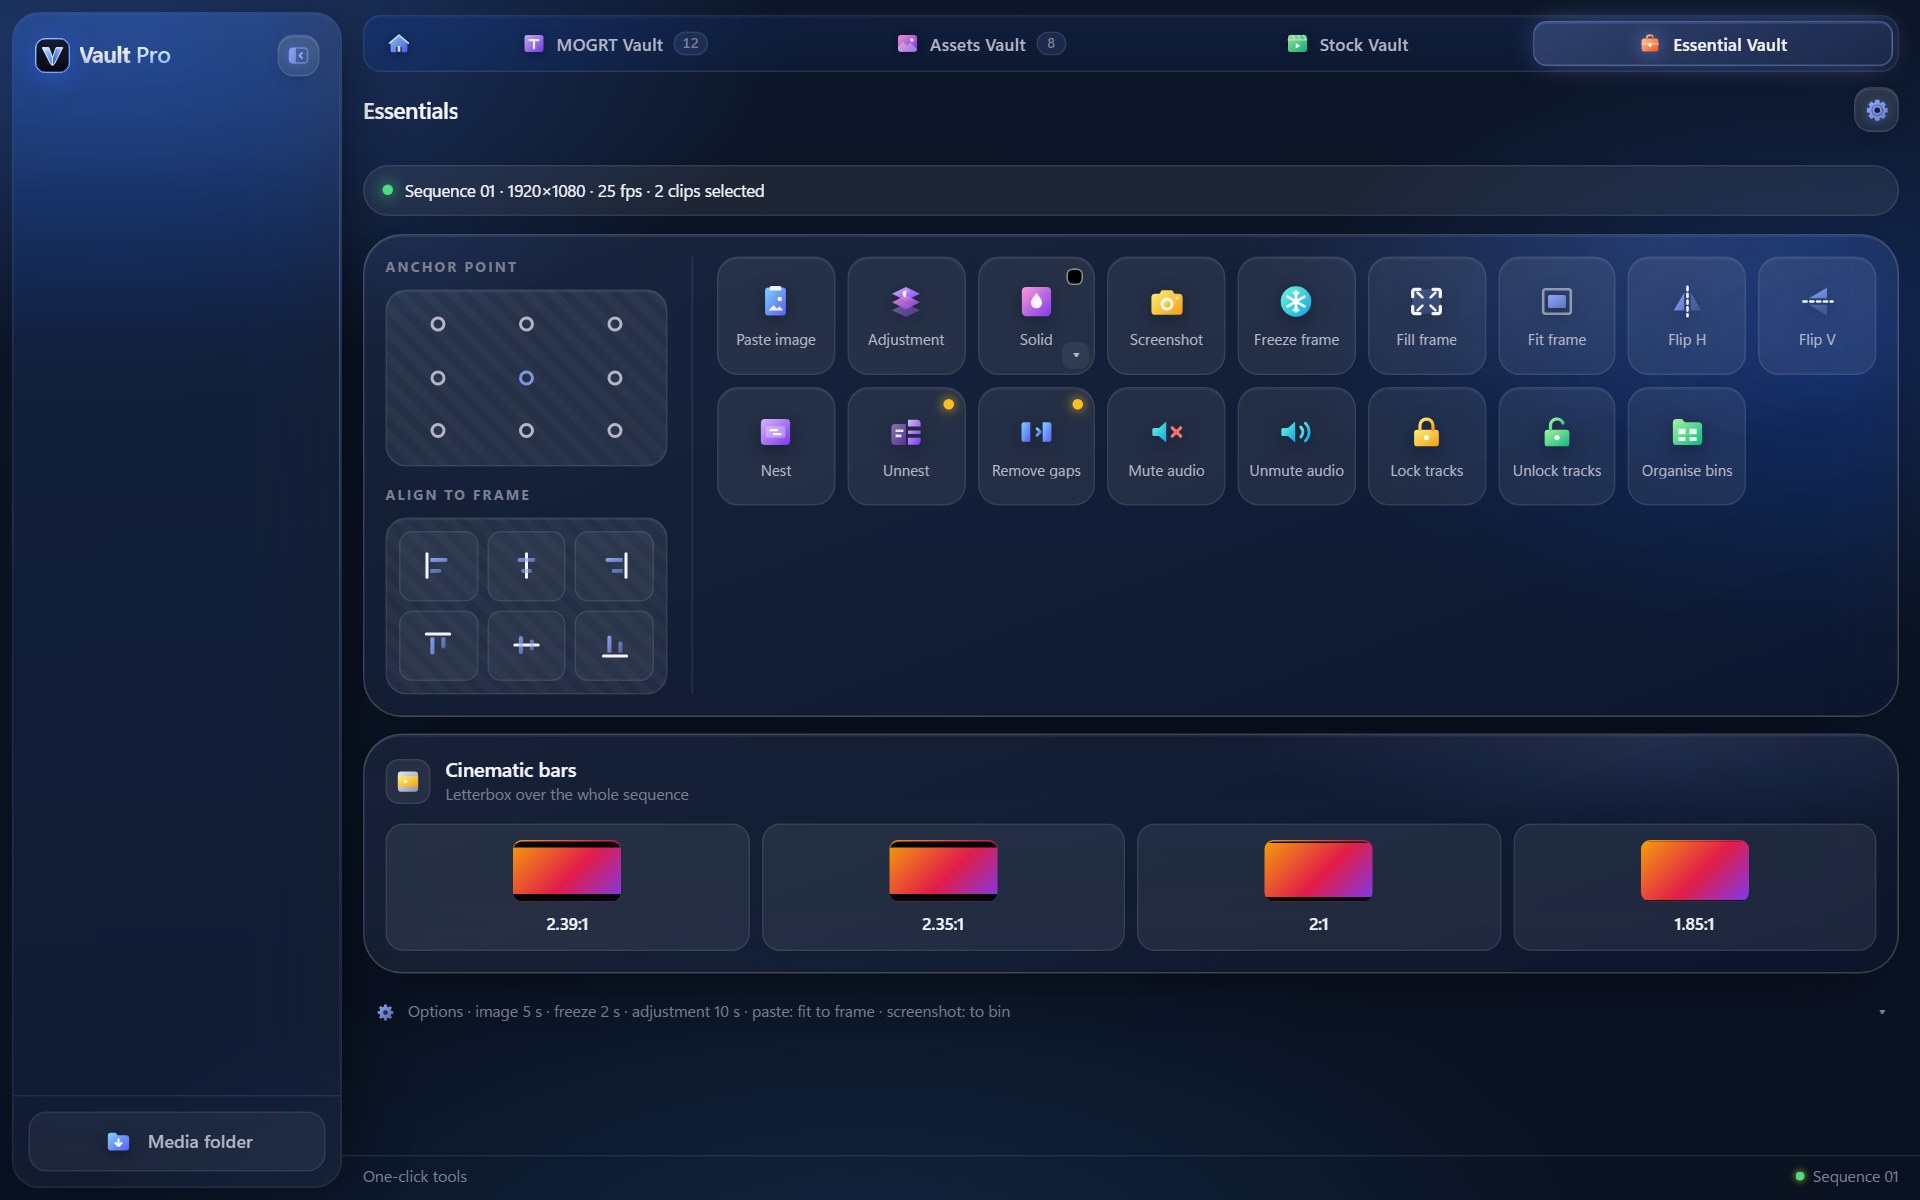Screen dimensions: 1920x1200
Task: Switch to the Assets Vault tab
Action: (x=981, y=44)
